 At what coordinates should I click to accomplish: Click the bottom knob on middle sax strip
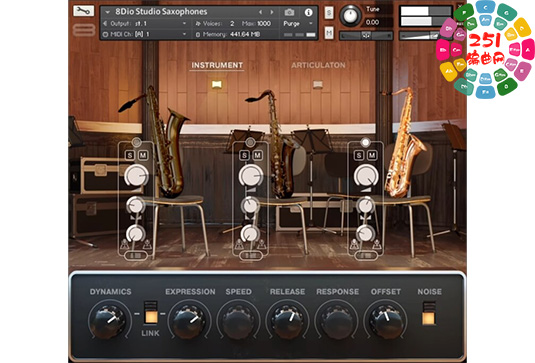click(x=250, y=233)
